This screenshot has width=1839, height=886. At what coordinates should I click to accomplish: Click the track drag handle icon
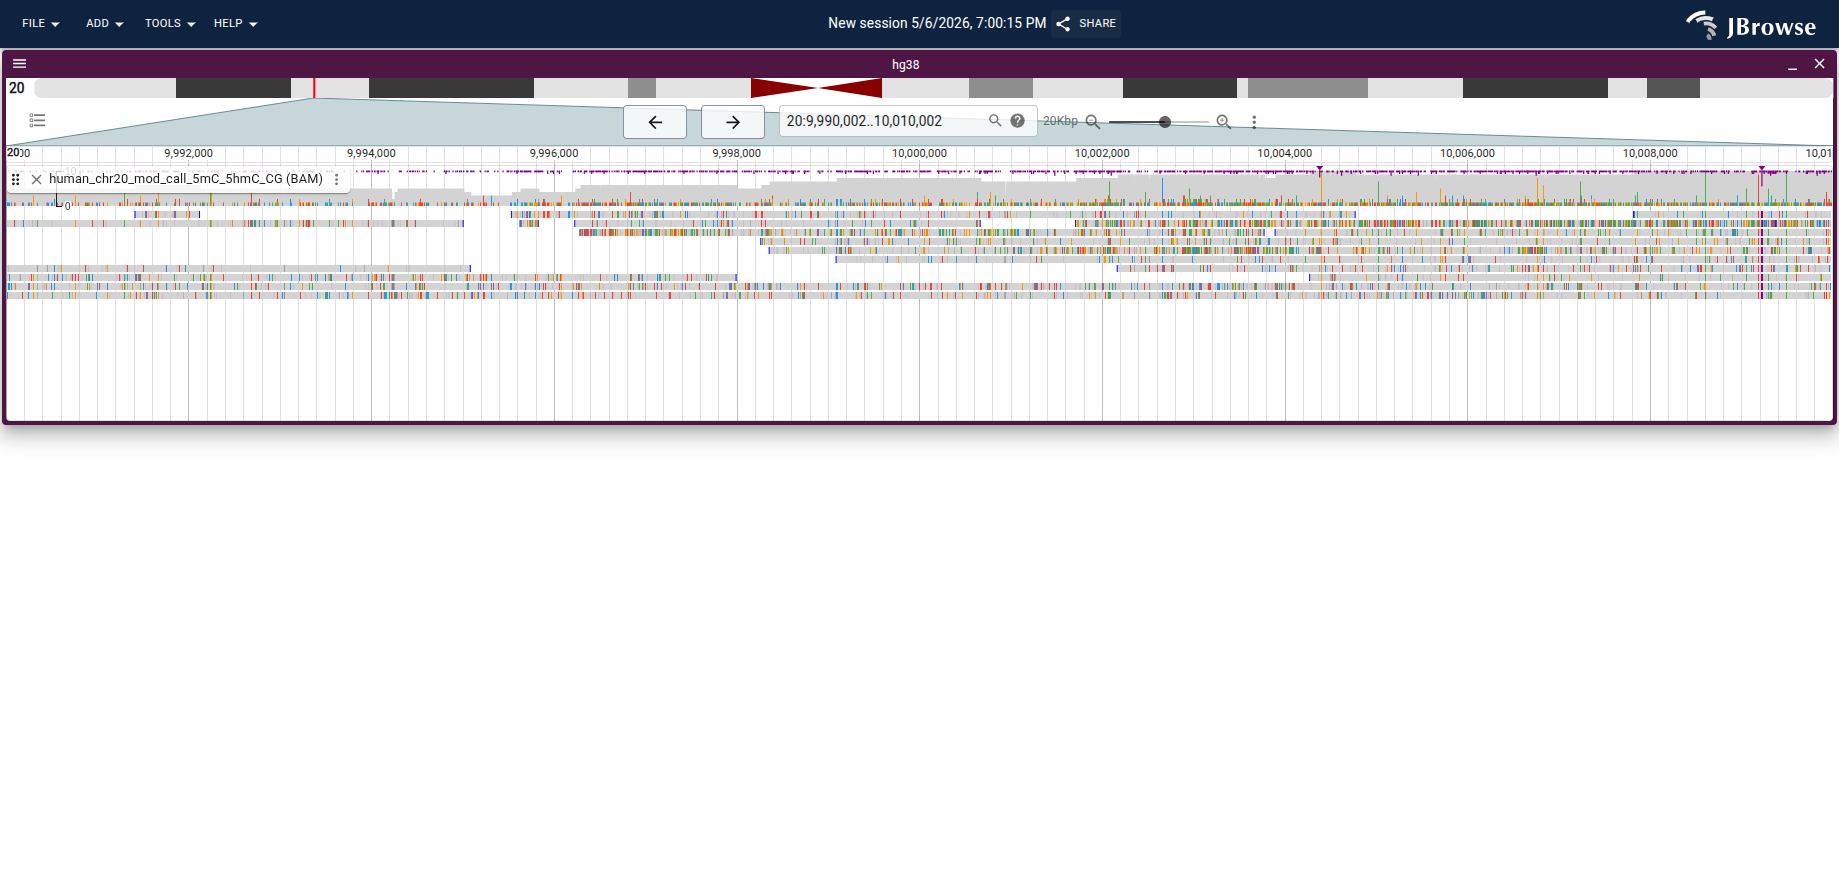(x=15, y=179)
